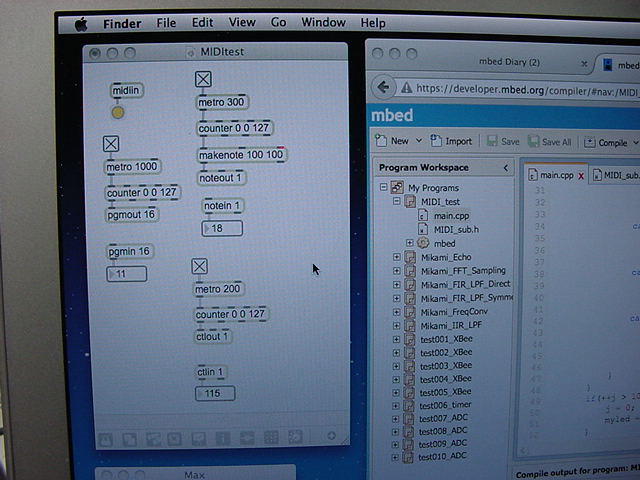Screen dimensions: 640x480
Task: Open the File menu
Action: click(166, 23)
